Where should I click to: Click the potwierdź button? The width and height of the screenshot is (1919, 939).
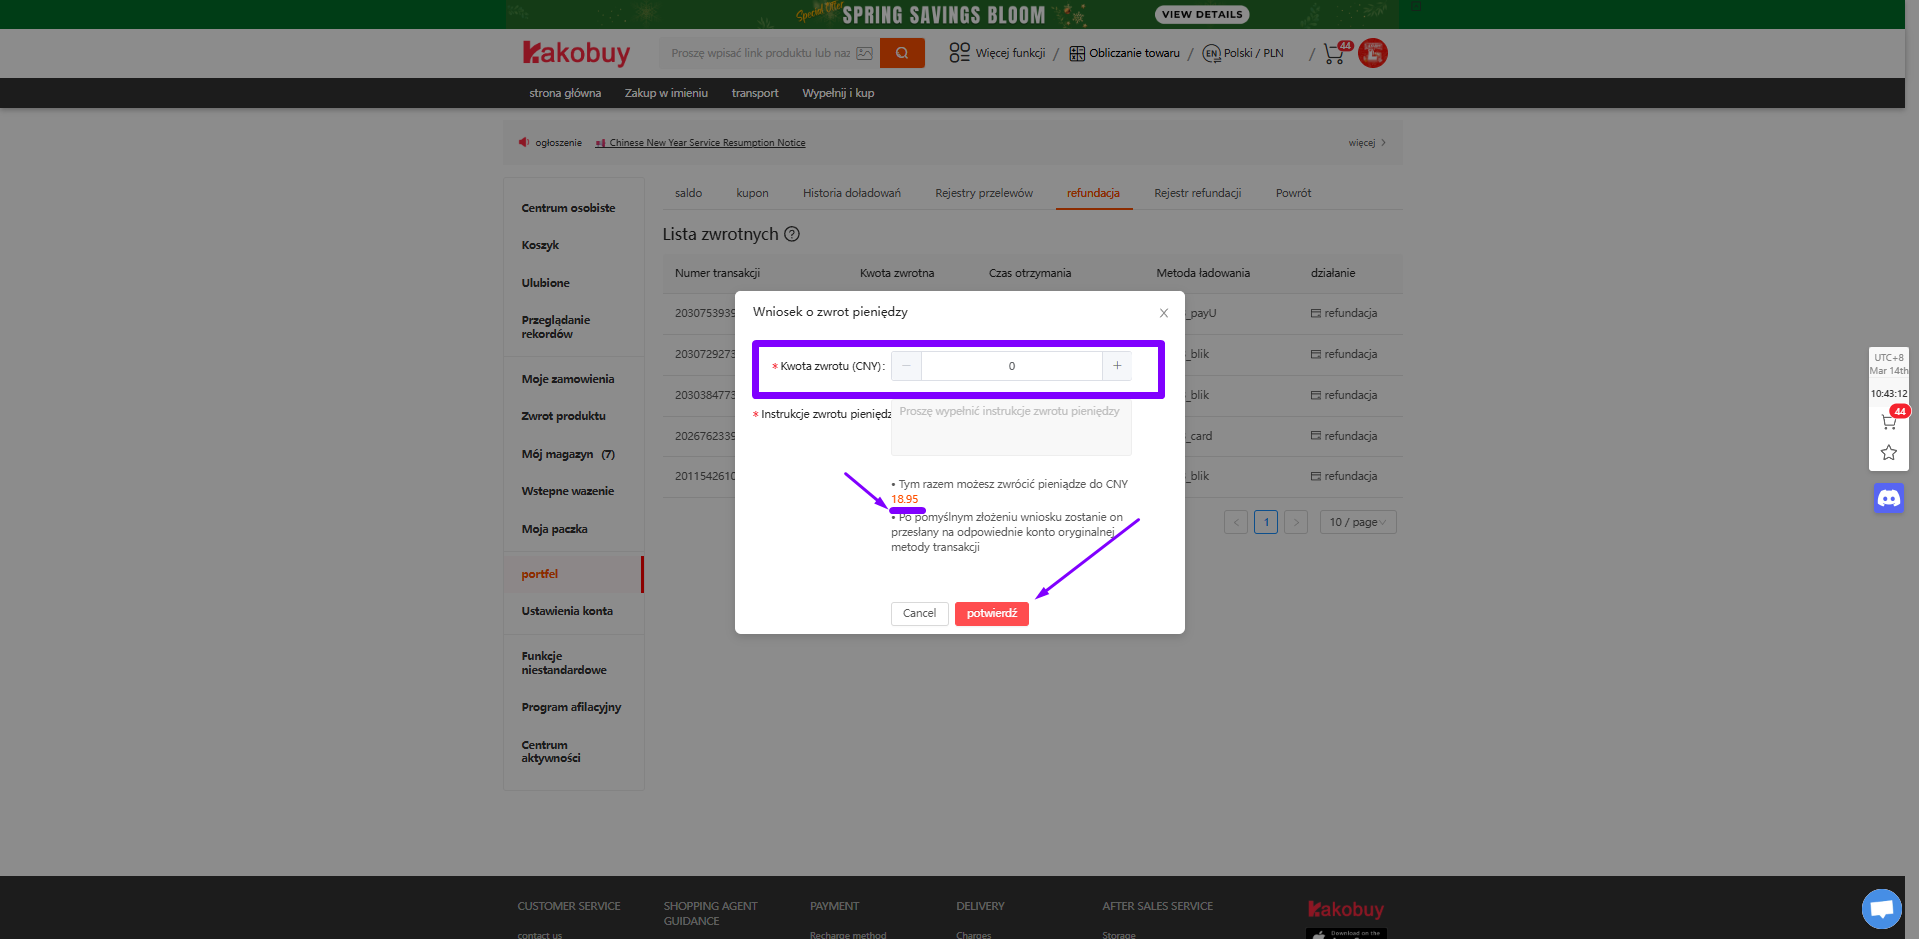pyautogui.click(x=991, y=613)
